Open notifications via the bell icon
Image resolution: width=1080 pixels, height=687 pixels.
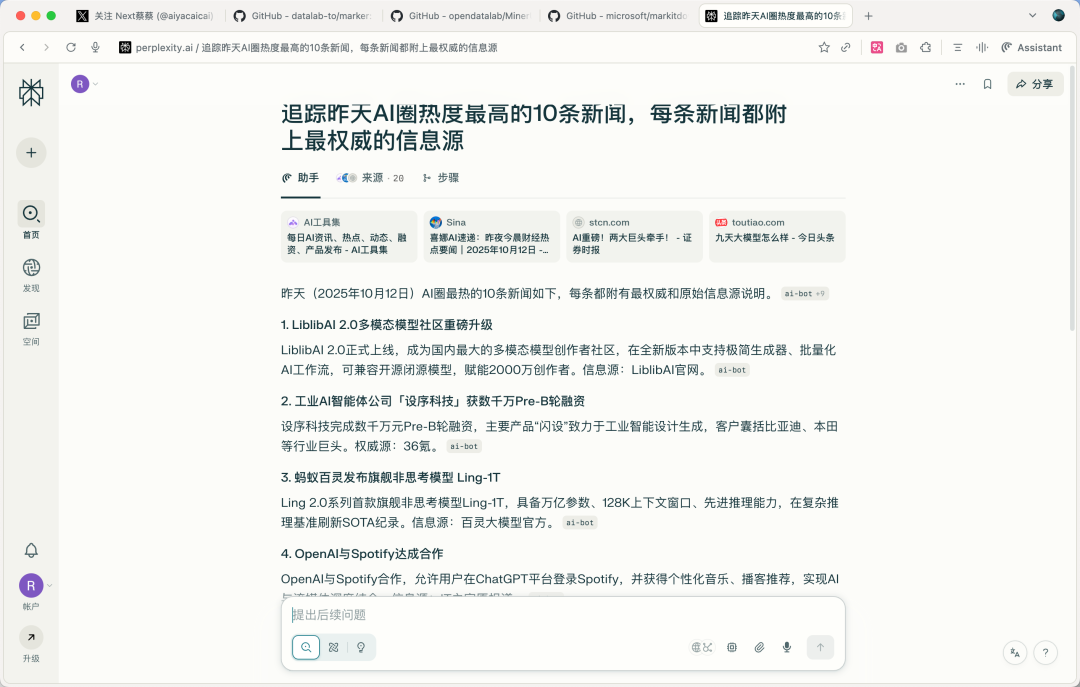[x=31, y=550]
